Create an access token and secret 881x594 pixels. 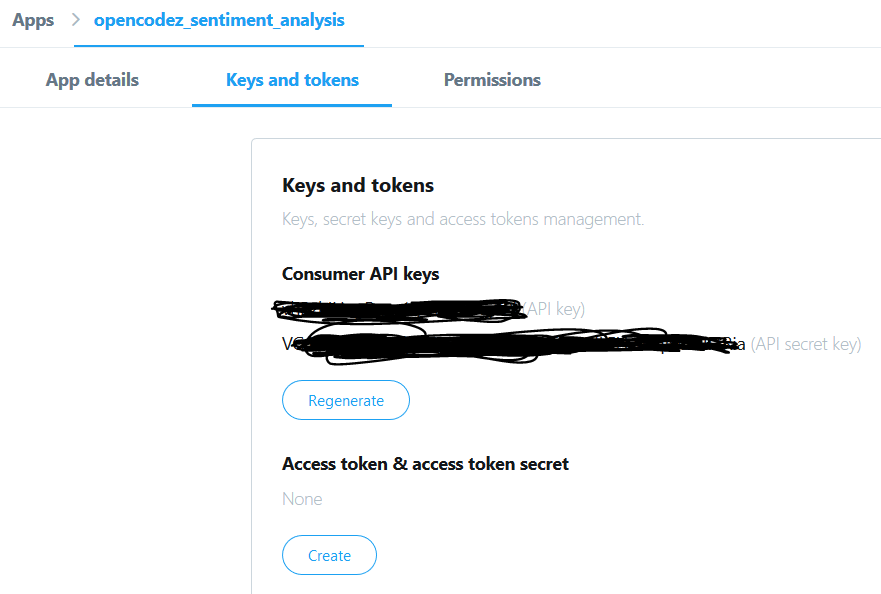point(329,555)
